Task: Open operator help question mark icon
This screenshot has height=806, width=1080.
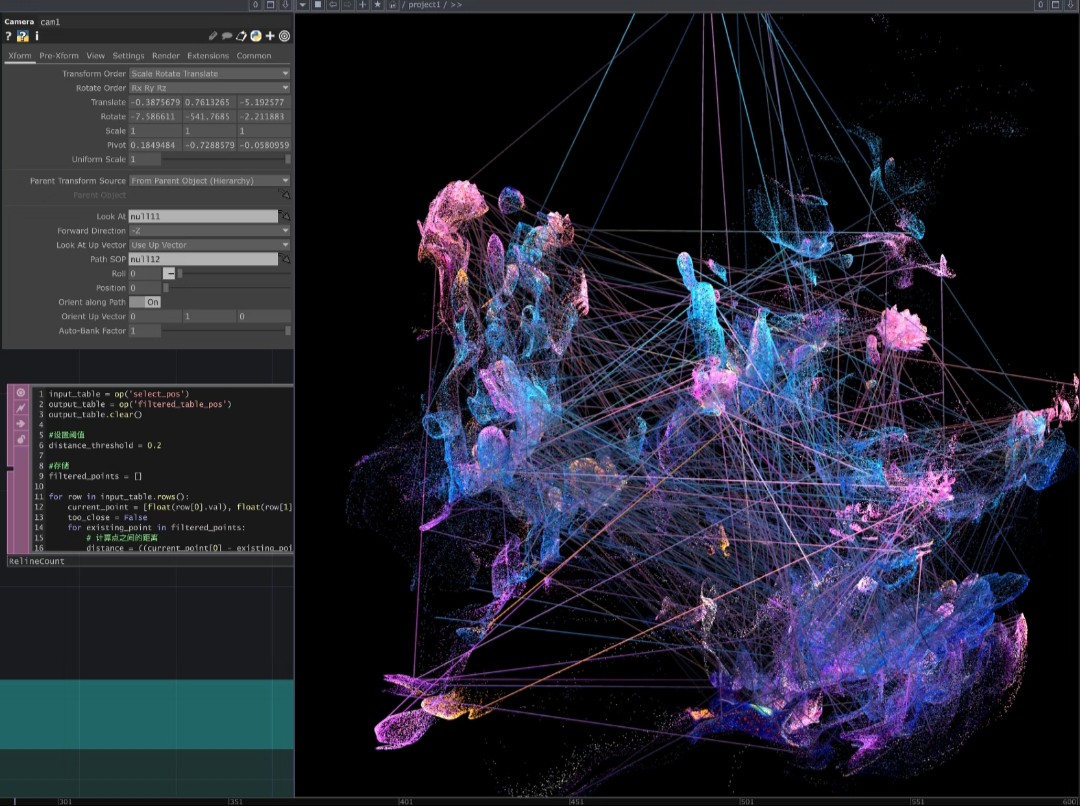Action: pyautogui.click(x=8, y=36)
